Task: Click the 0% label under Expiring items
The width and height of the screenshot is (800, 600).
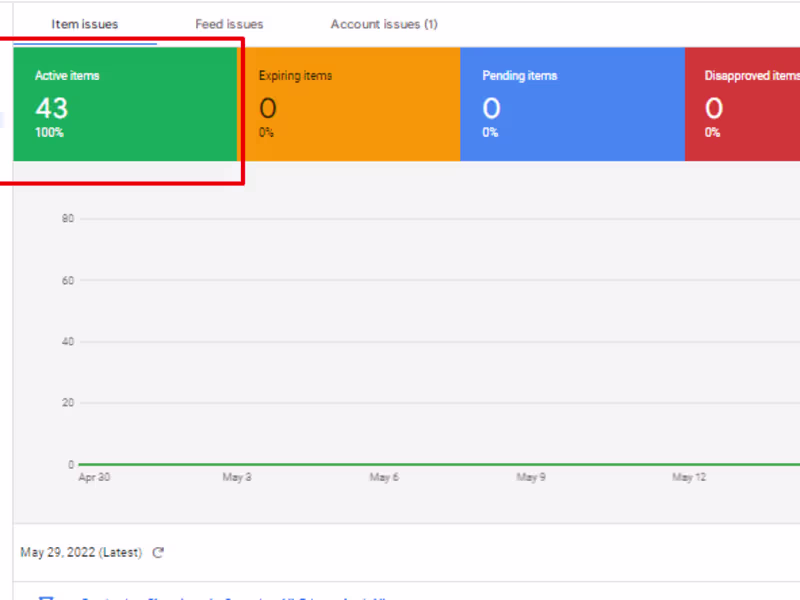Action: click(x=266, y=132)
